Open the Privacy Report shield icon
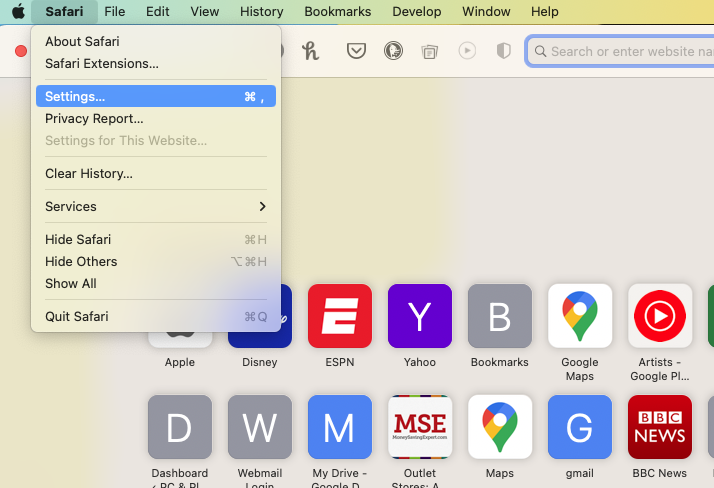Image resolution: width=714 pixels, height=488 pixels. coord(503,51)
